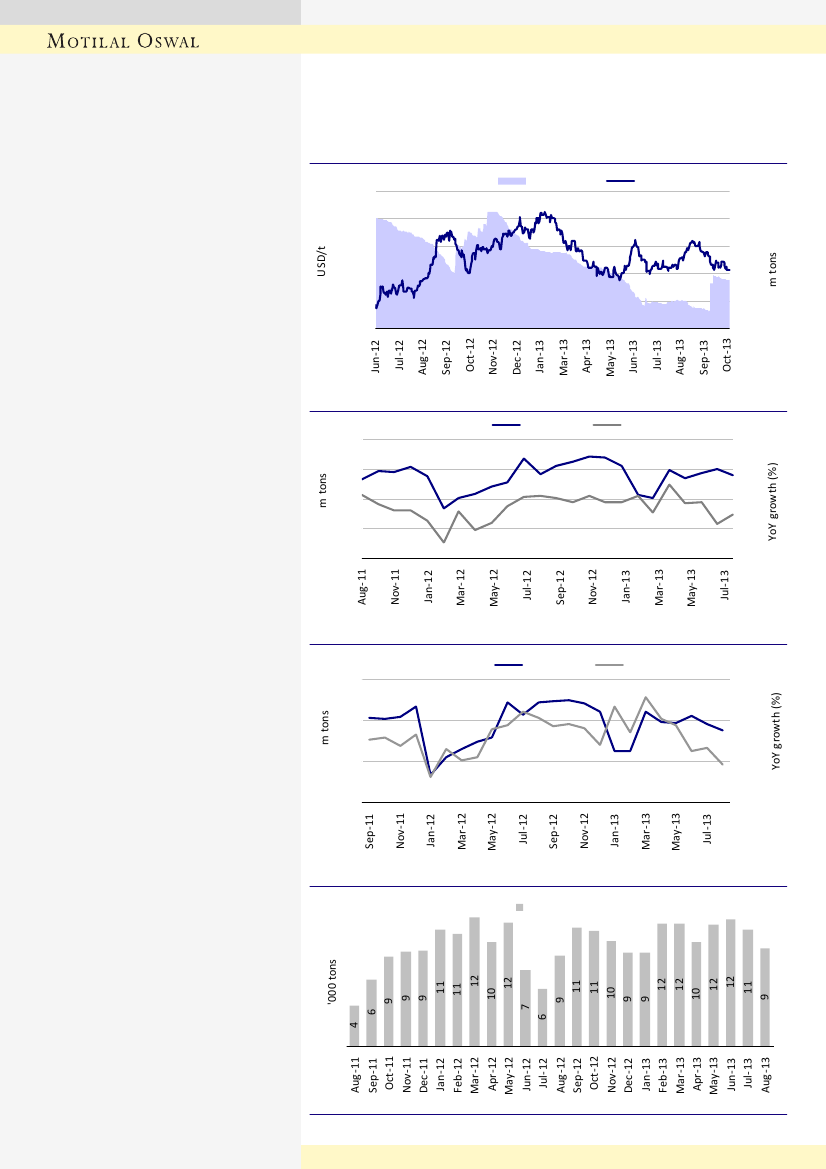The height and width of the screenshot is (1169, 826).
Task: Click the Aug-11 date label on second line chart
Action: pyautogui.click(x=363, y=587)
